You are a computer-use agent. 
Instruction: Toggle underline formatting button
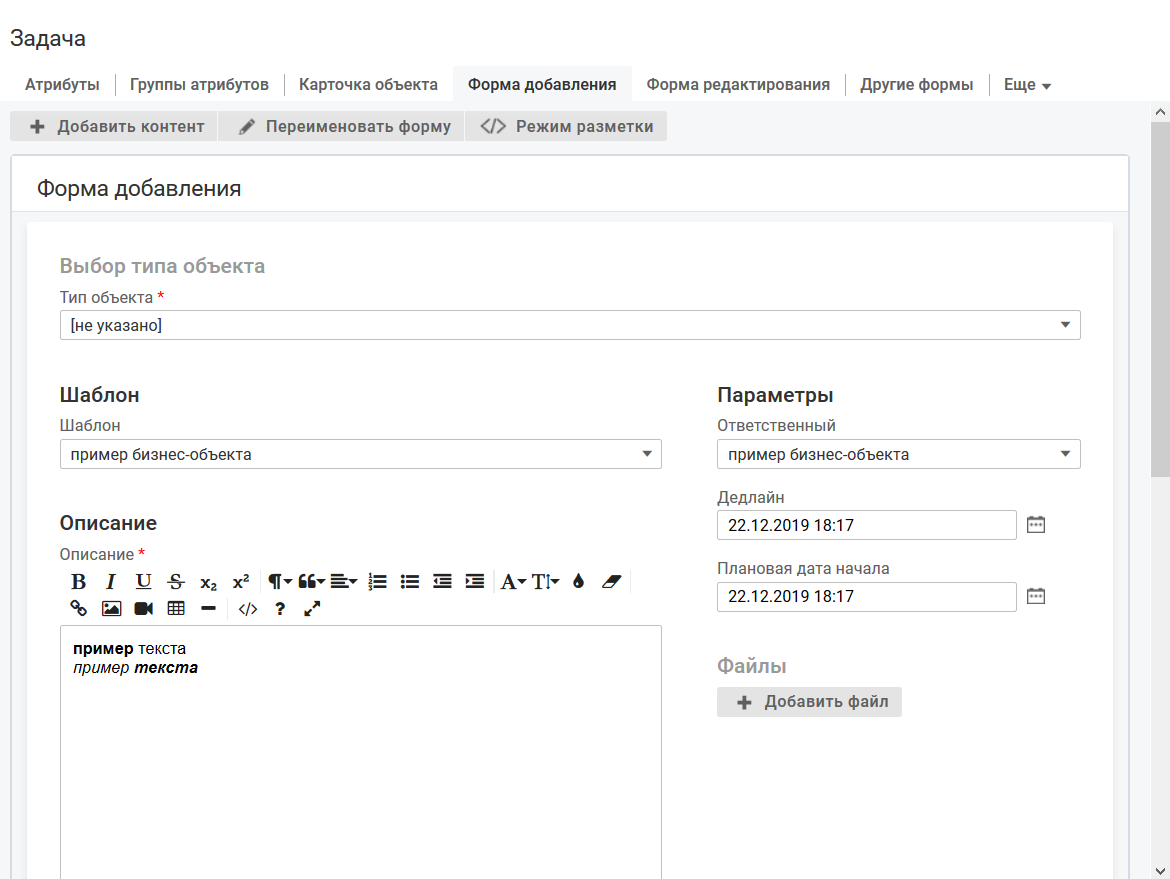coord(144,582)
